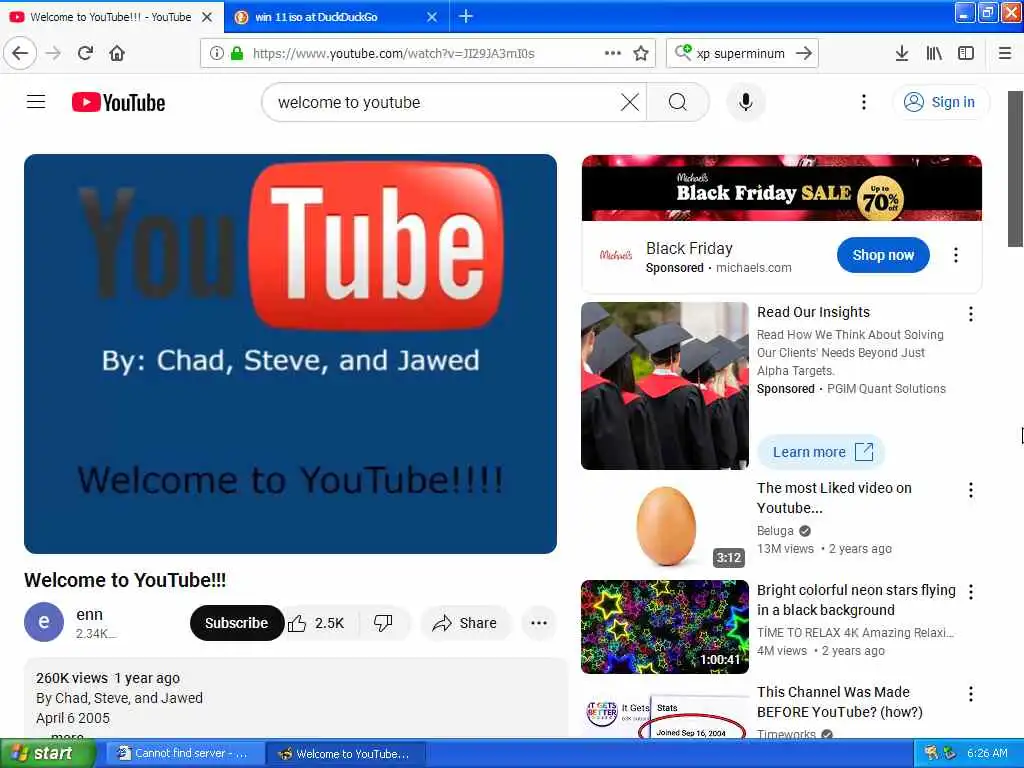The width and height of the screenshot is (1024, 768).
Task: Share the video
Action: click(464, 623)
